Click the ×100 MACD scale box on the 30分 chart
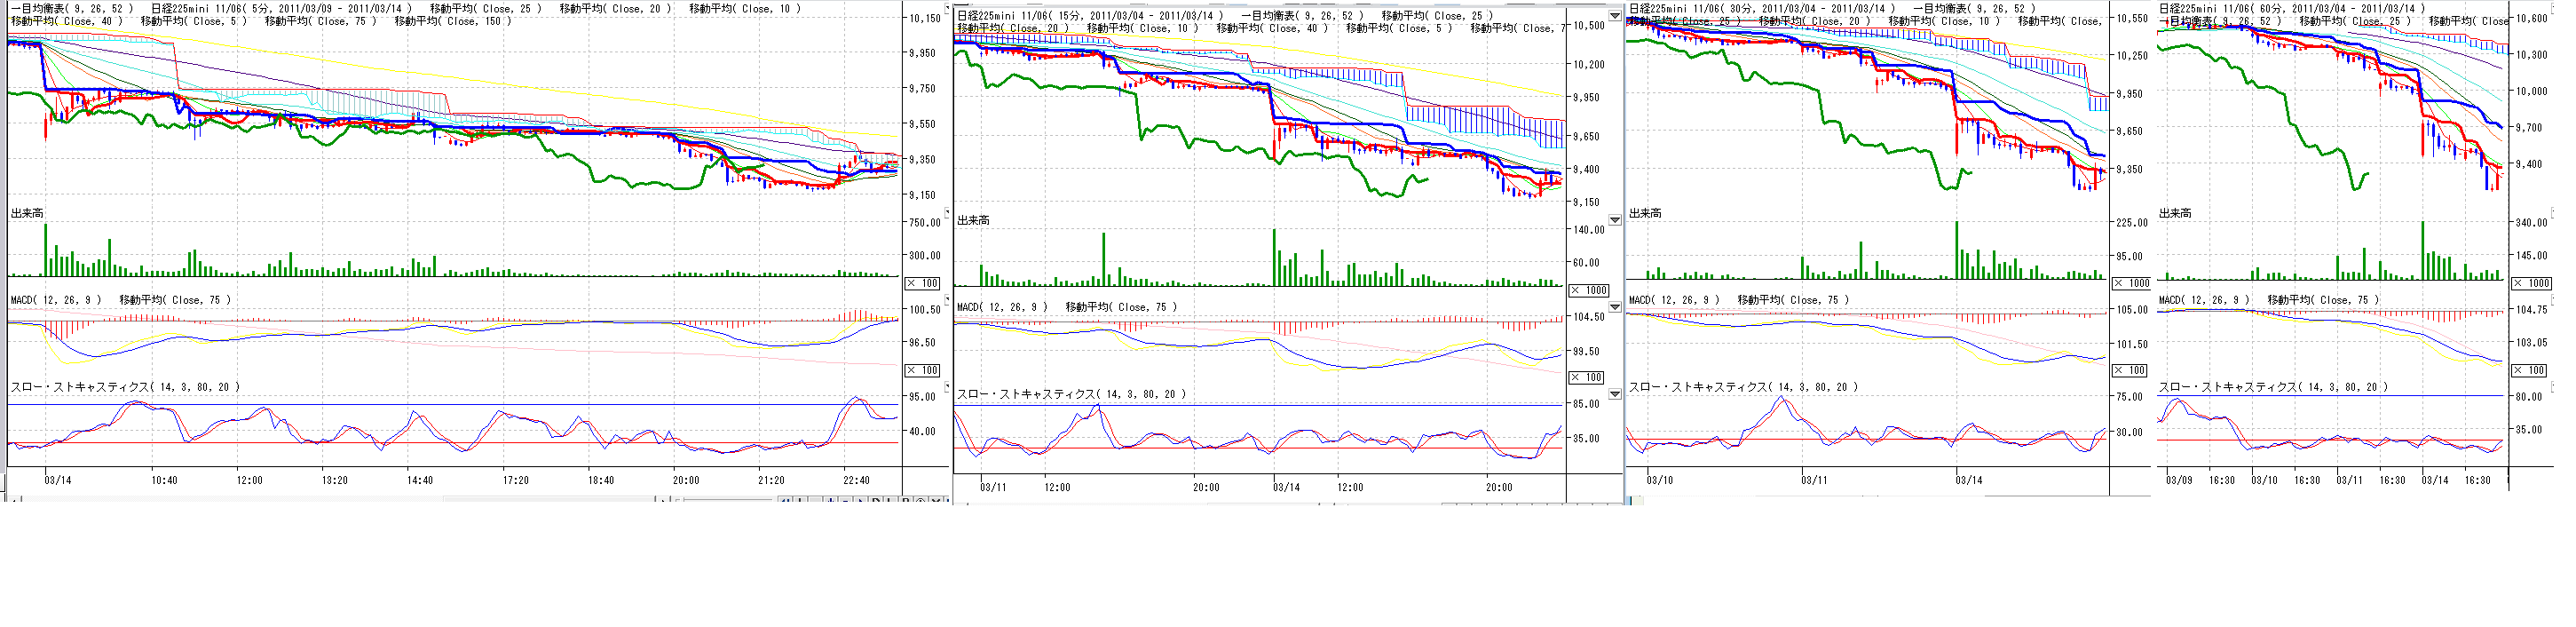 pos(2131,370)
